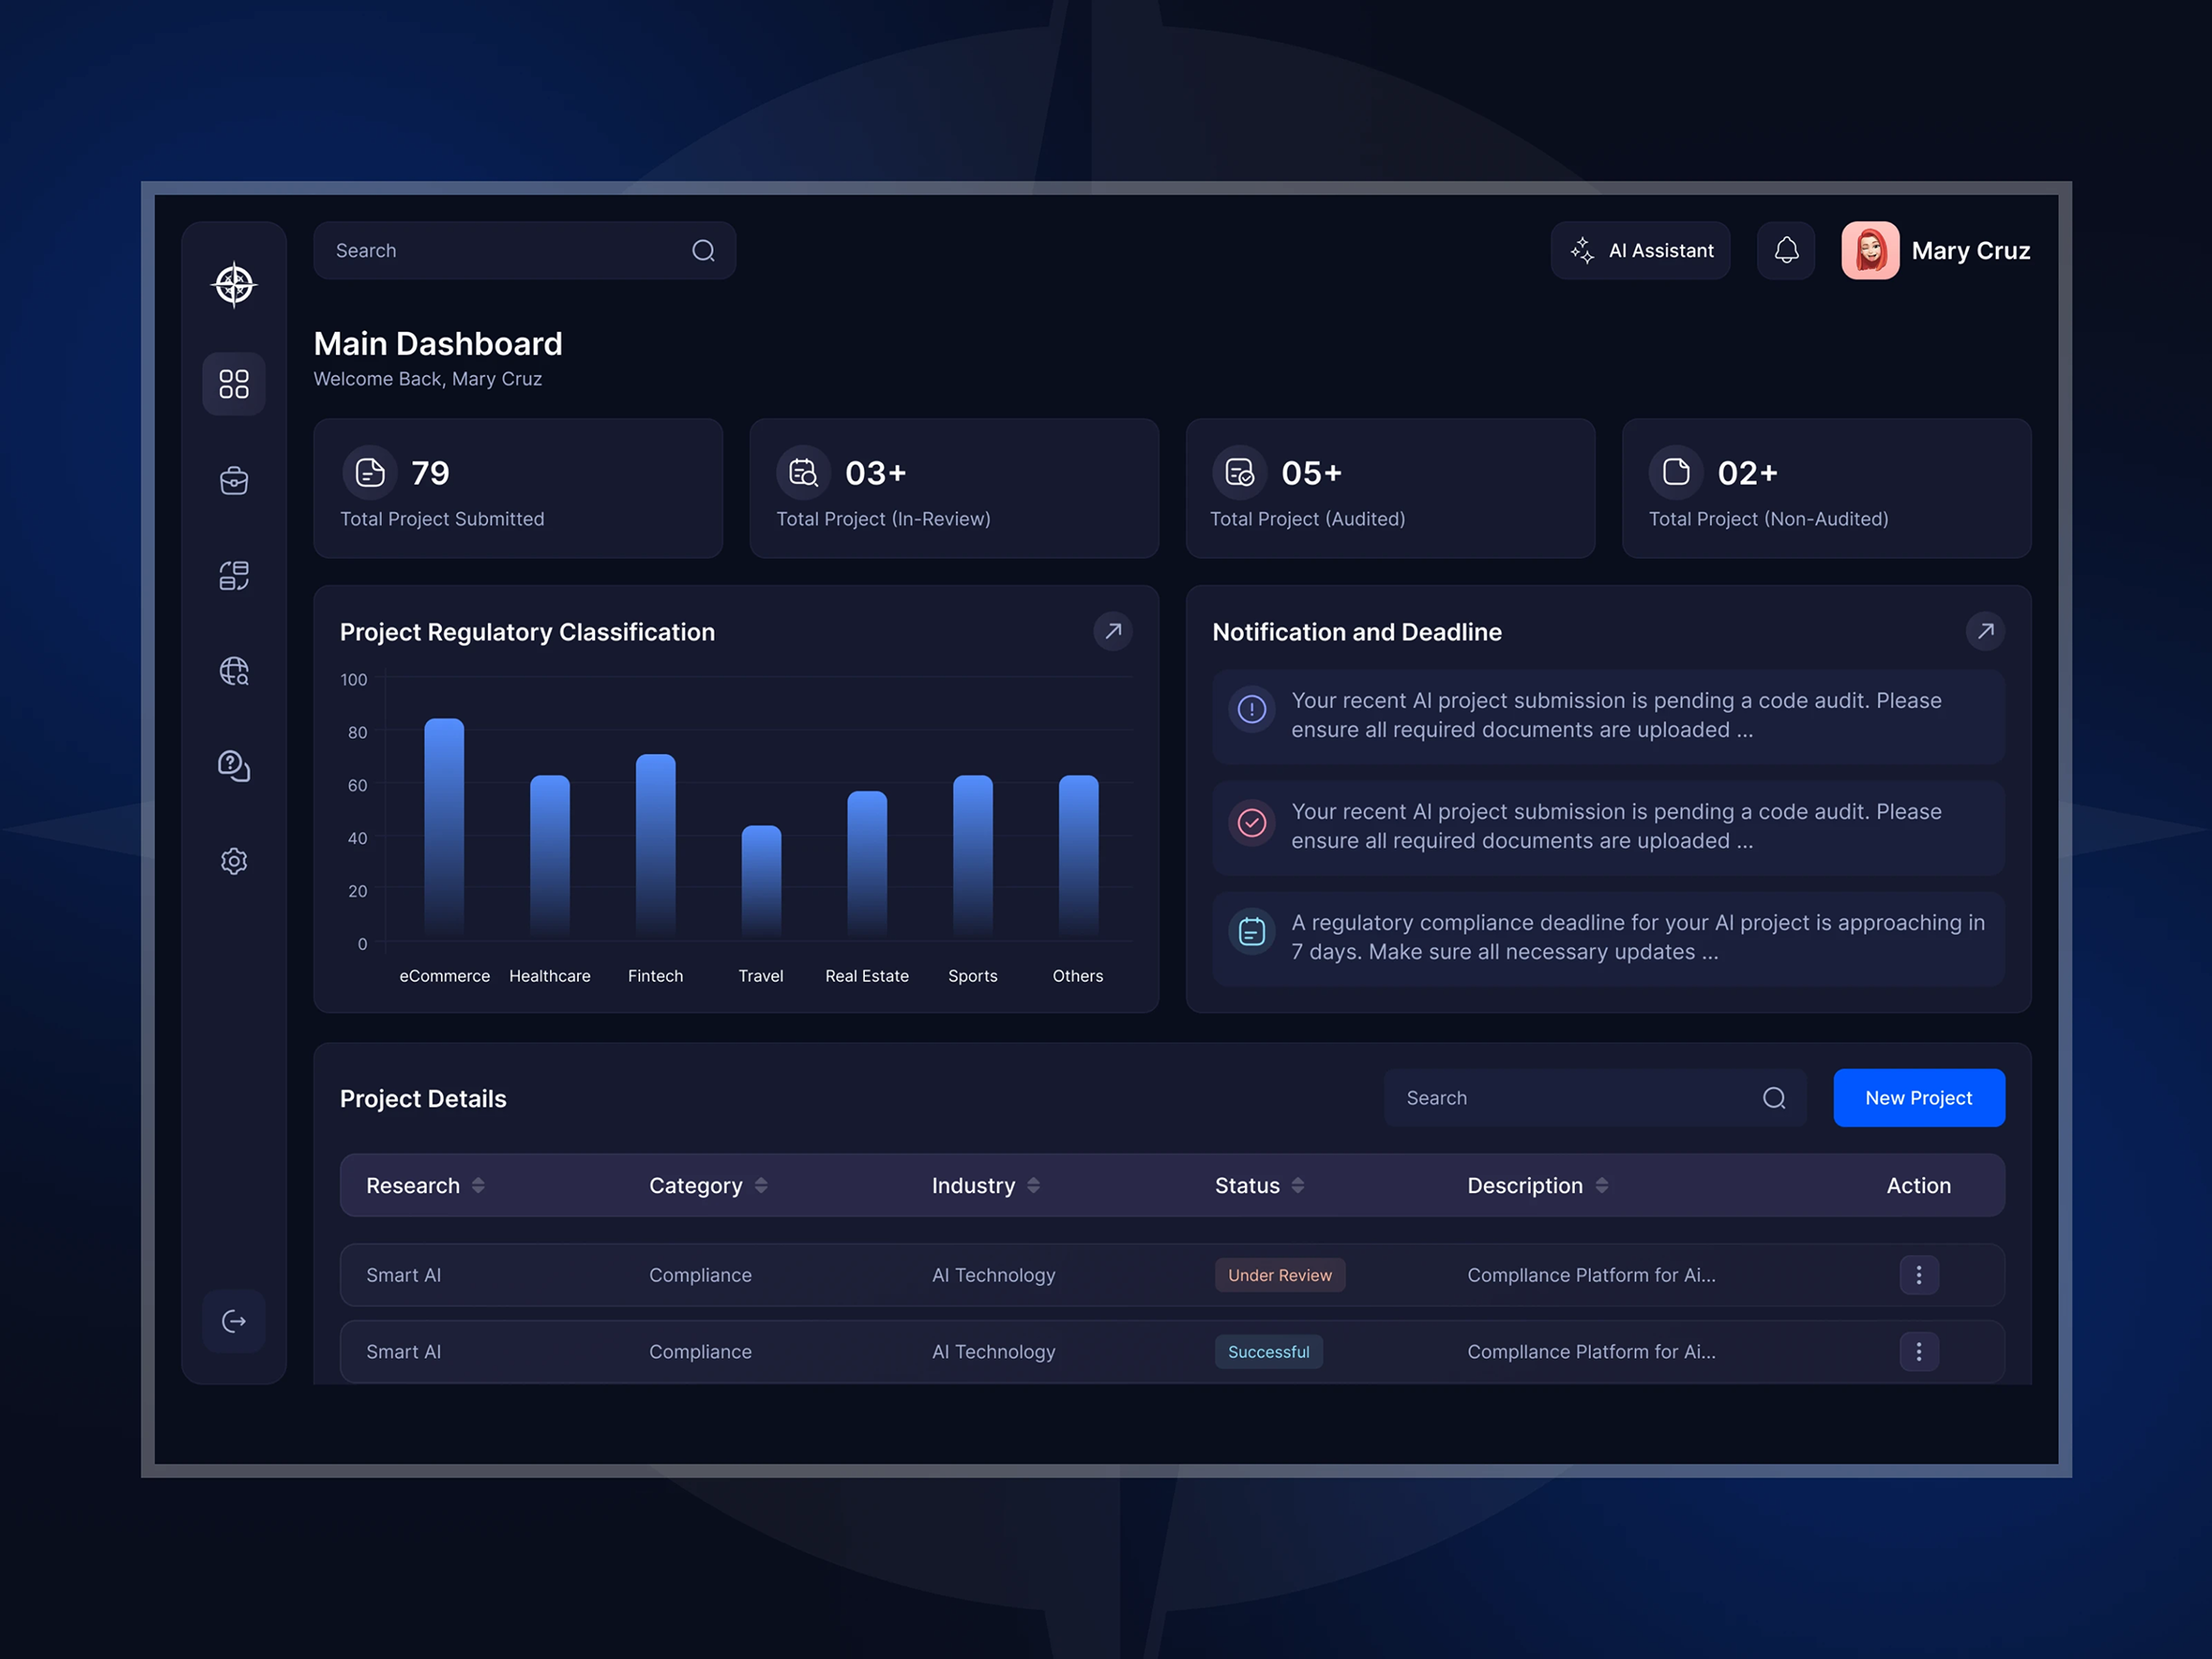Open action menu for Under Review row
Image resolution: width=2212 pixels, height=1659 pixels.
(1918, 1275)
